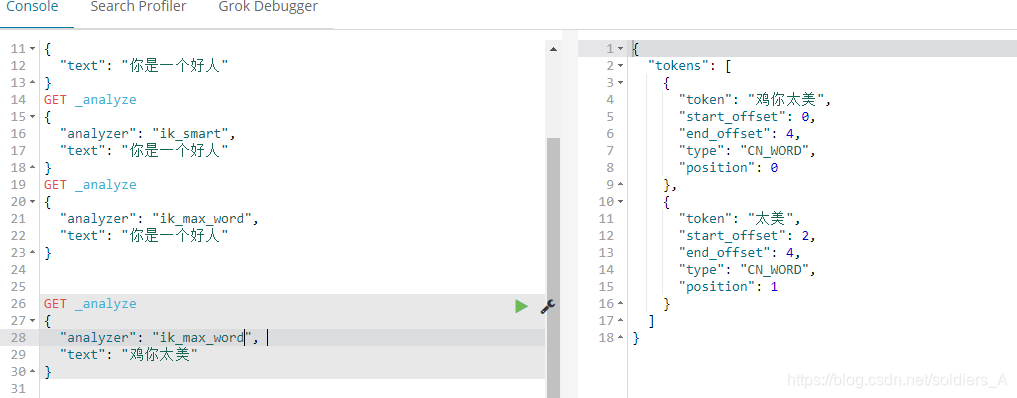Run the selected request with green play button
This screenshot has height=398, width=1017.
point(521,306)
